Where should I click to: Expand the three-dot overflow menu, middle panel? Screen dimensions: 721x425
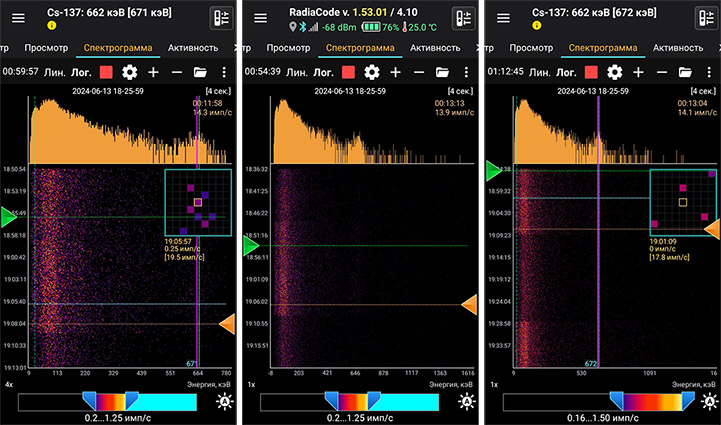coord(466,72)
